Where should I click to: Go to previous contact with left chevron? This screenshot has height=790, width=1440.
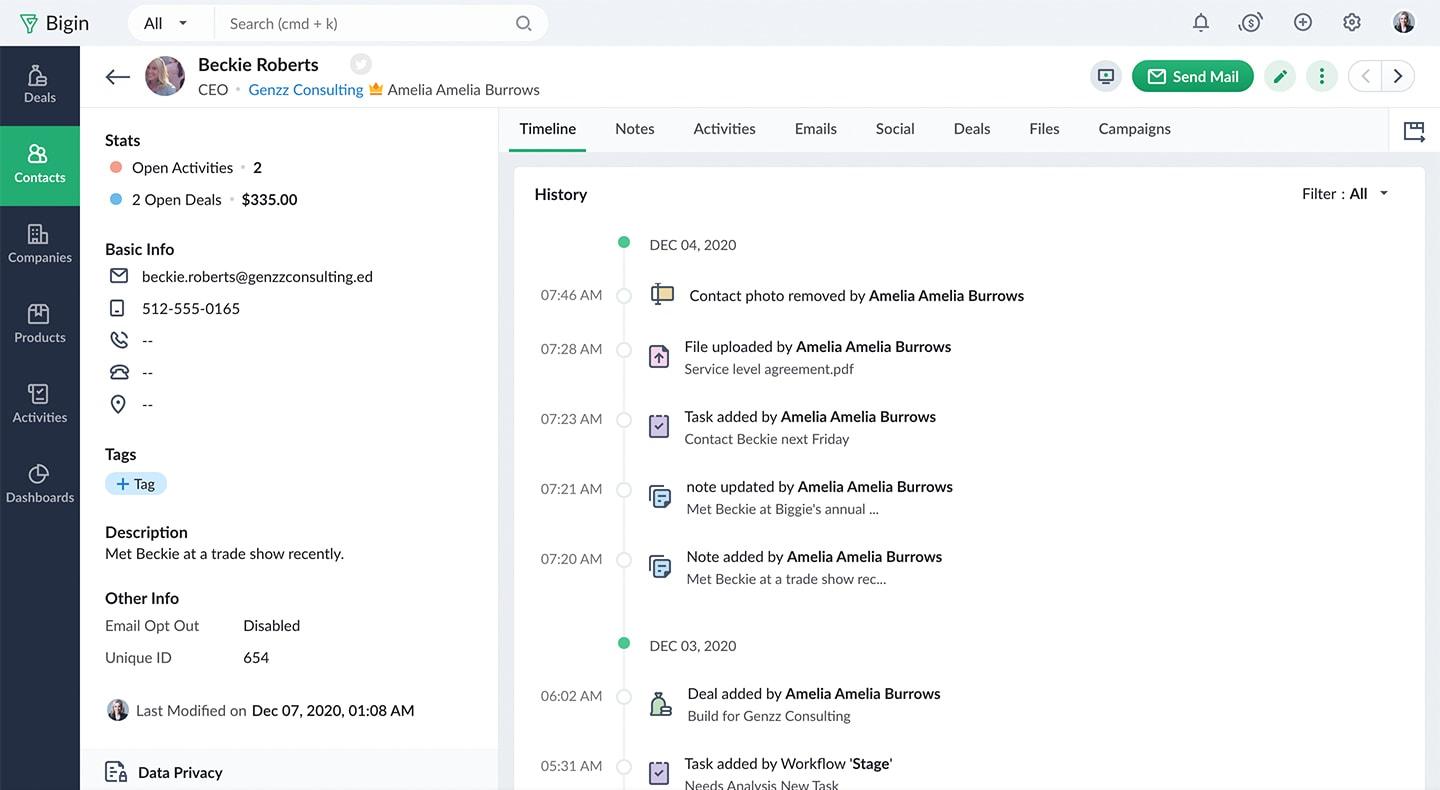click(1365, 76)
